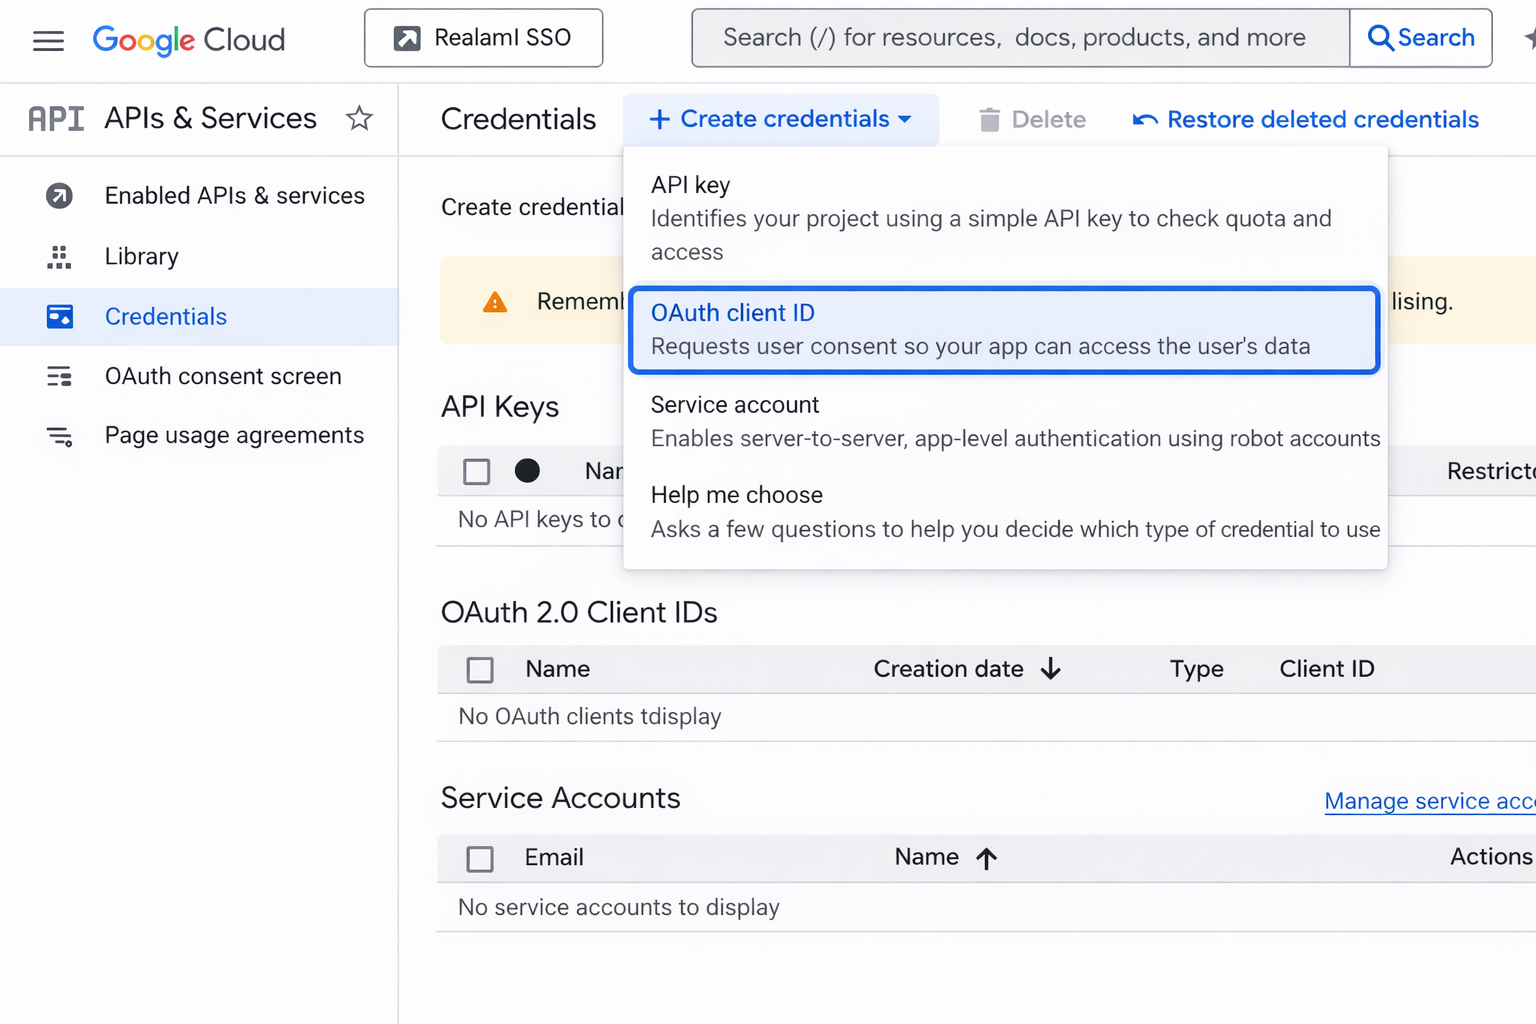
Task: Open Library via its grid icon
Action: [59, 257]
